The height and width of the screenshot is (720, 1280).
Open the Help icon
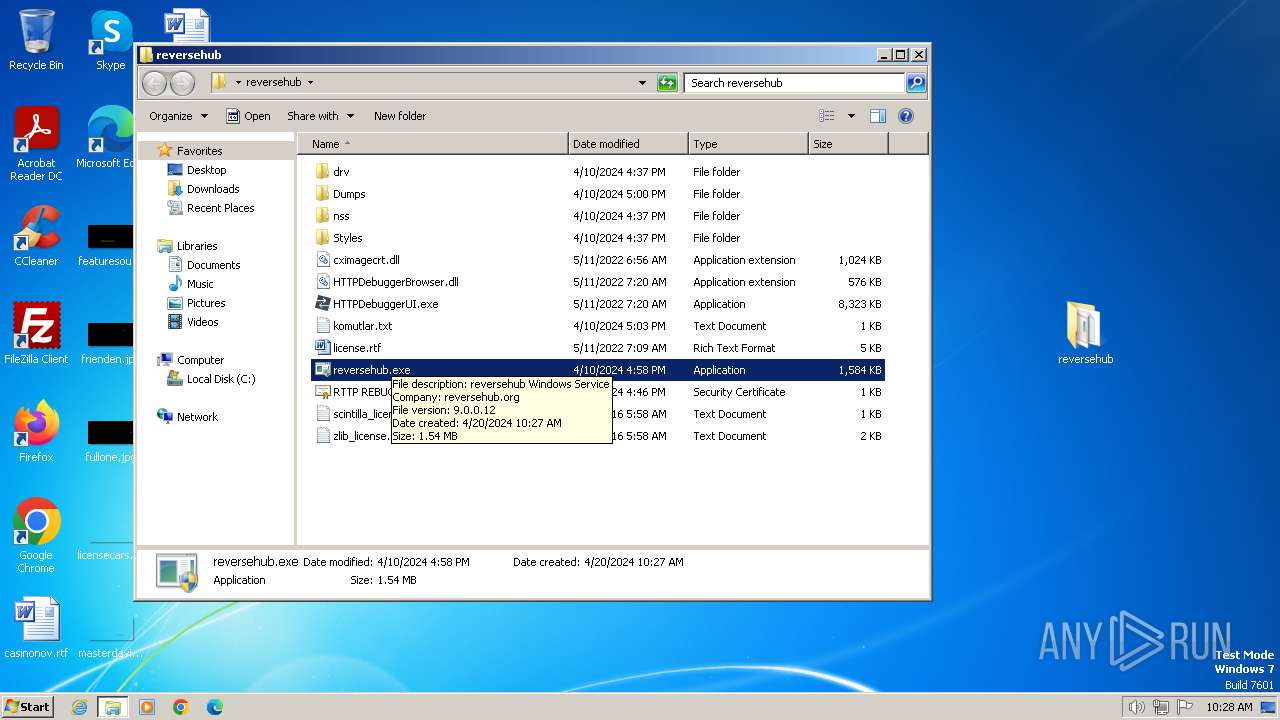coord(906,116)
